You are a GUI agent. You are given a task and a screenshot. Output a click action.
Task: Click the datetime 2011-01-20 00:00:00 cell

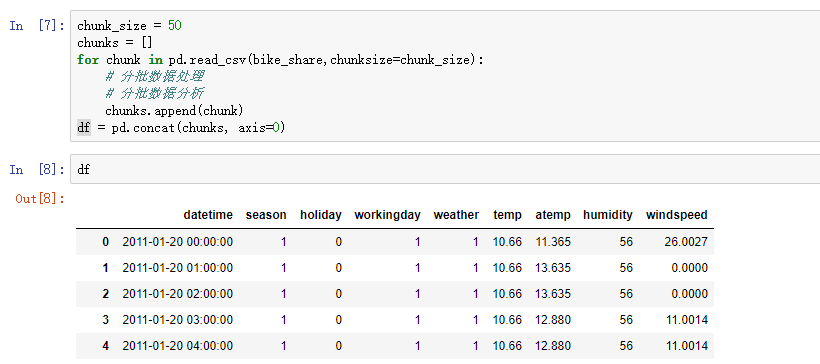point(178,242)
